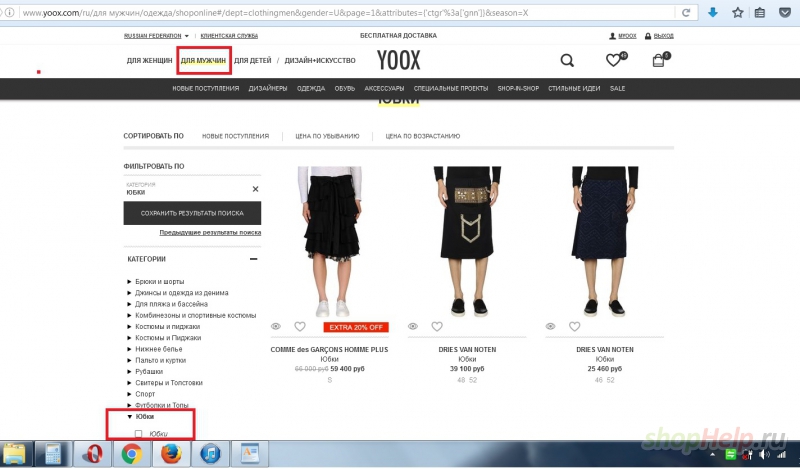Click the browser address bar URL

pos(276,13)
